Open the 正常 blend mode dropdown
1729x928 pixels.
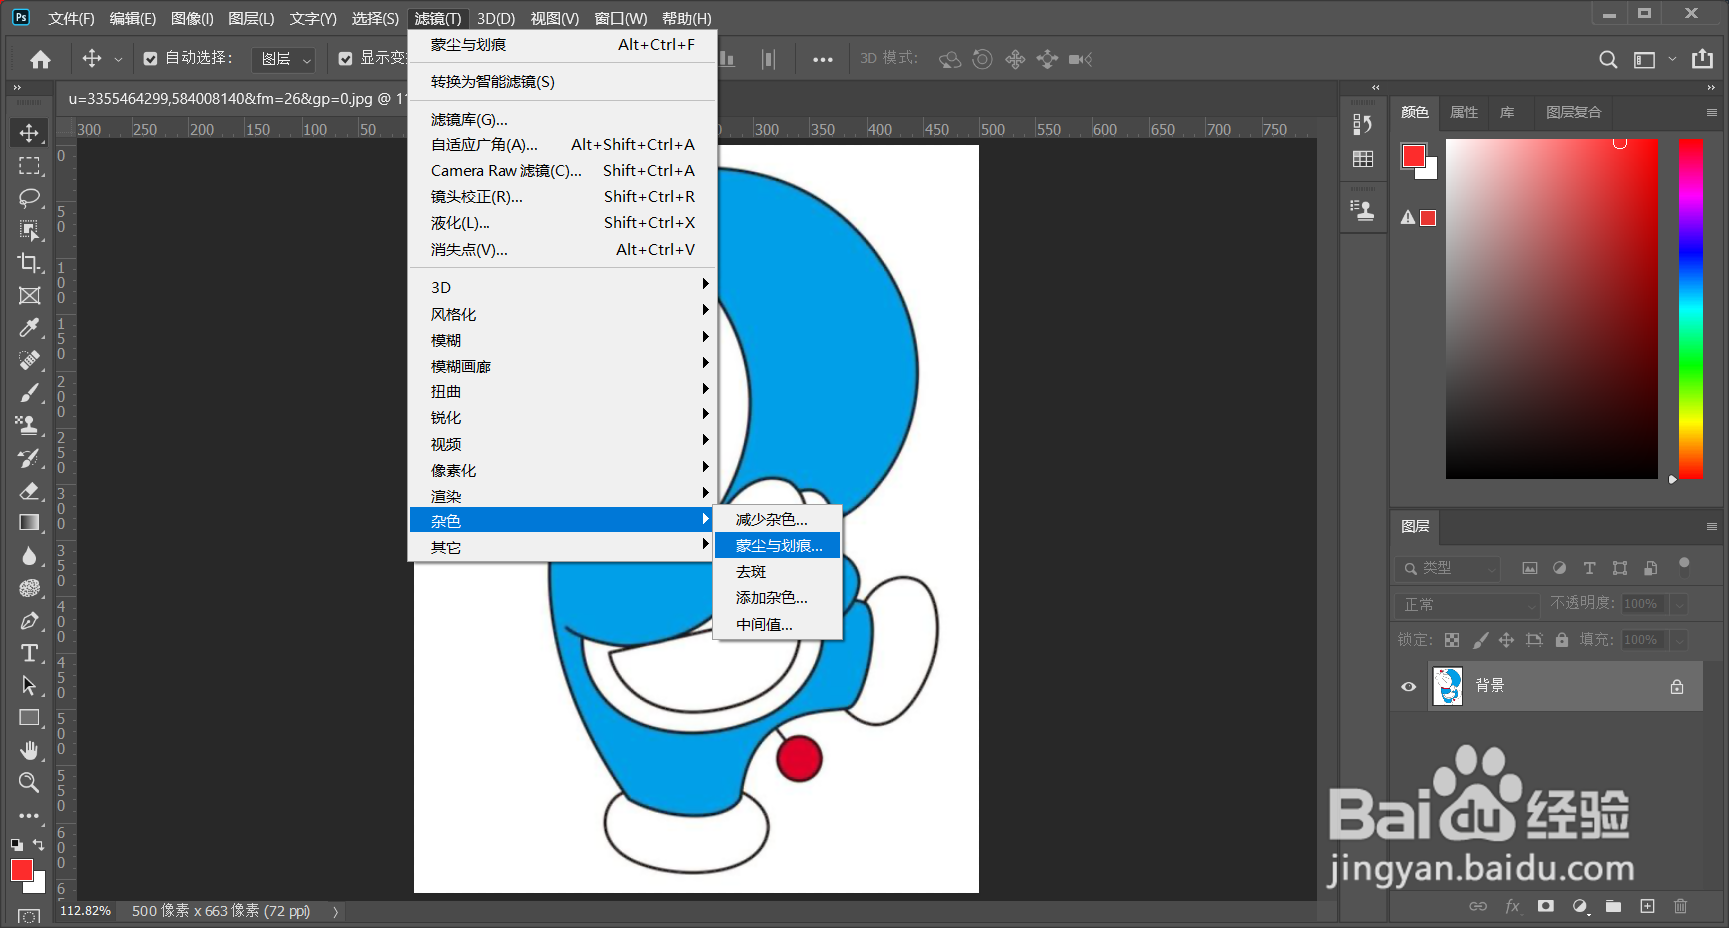1467,604
